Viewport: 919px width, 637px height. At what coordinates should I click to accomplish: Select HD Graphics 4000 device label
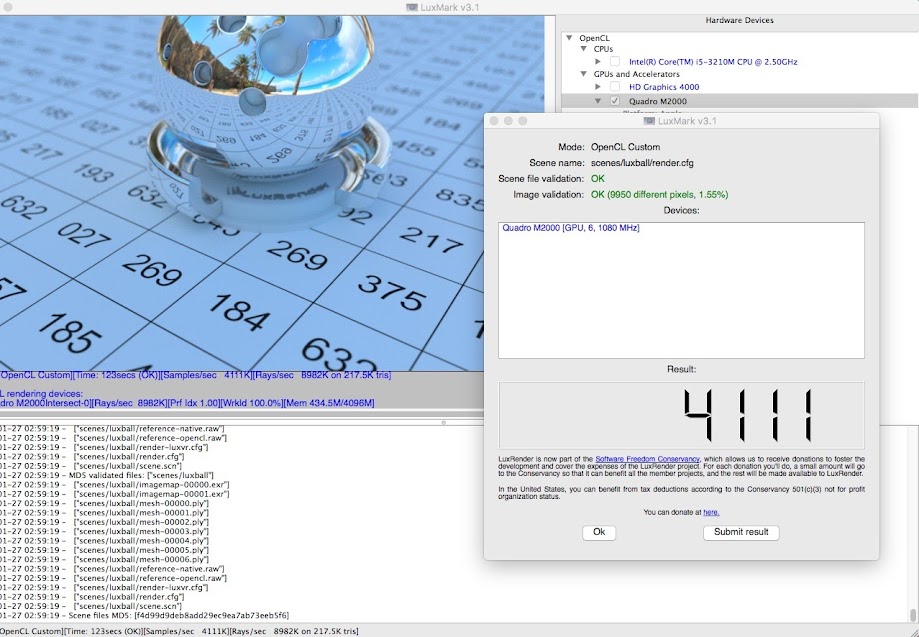pyautogui.click(x=664, y=87)
